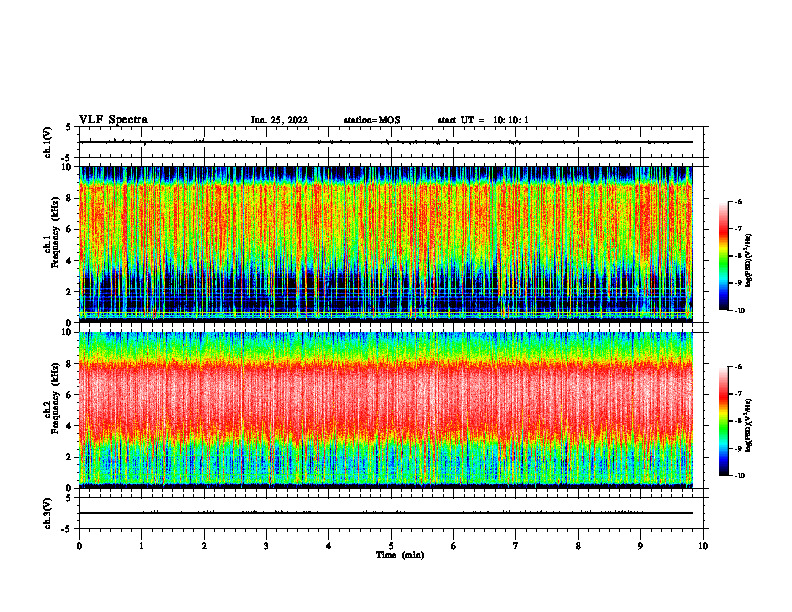Click the "8" kHz tick of ch.2 spectrogram
Image resolution: width=792 pixels, height=612 pixels.
point(70,364)
